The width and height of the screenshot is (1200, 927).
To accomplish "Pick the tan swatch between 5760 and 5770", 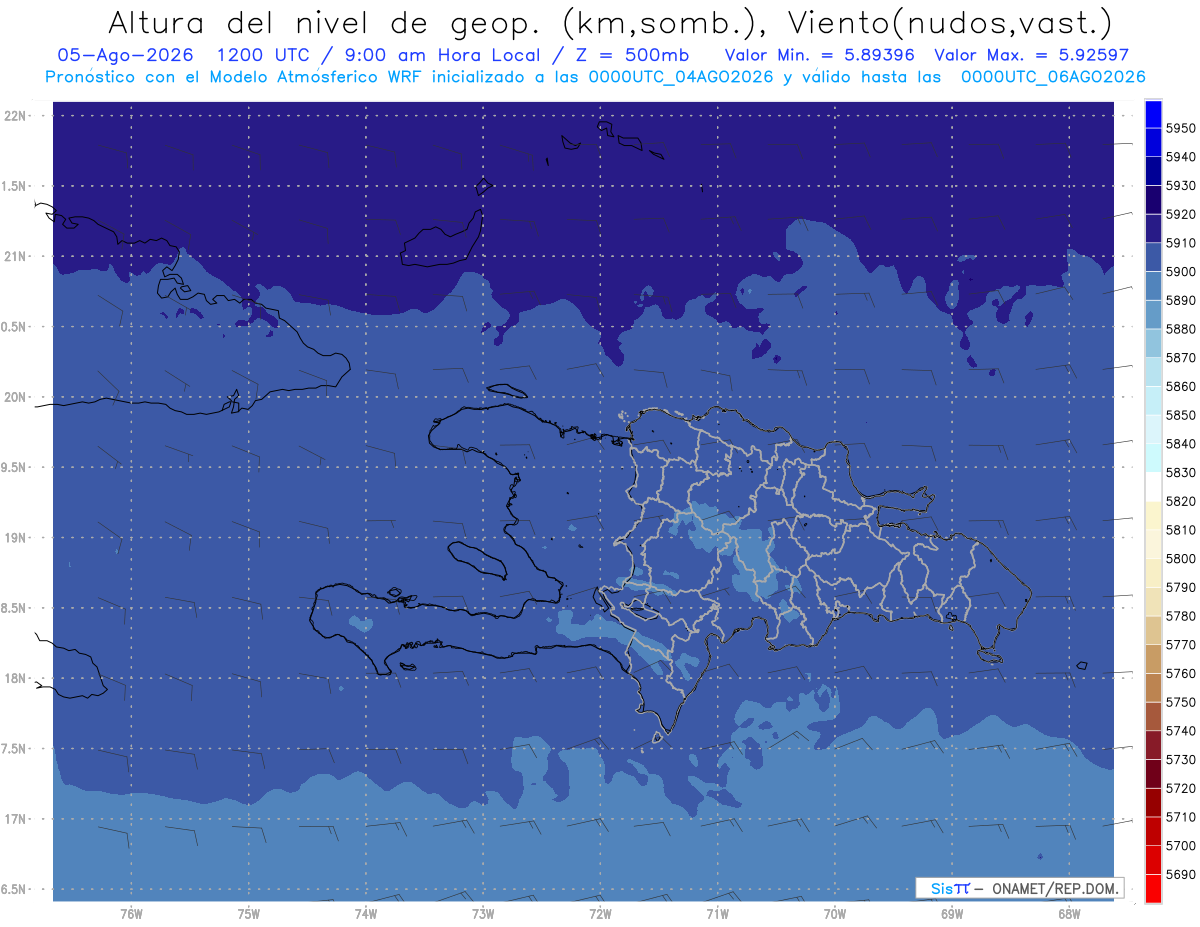I will 1153,659.
